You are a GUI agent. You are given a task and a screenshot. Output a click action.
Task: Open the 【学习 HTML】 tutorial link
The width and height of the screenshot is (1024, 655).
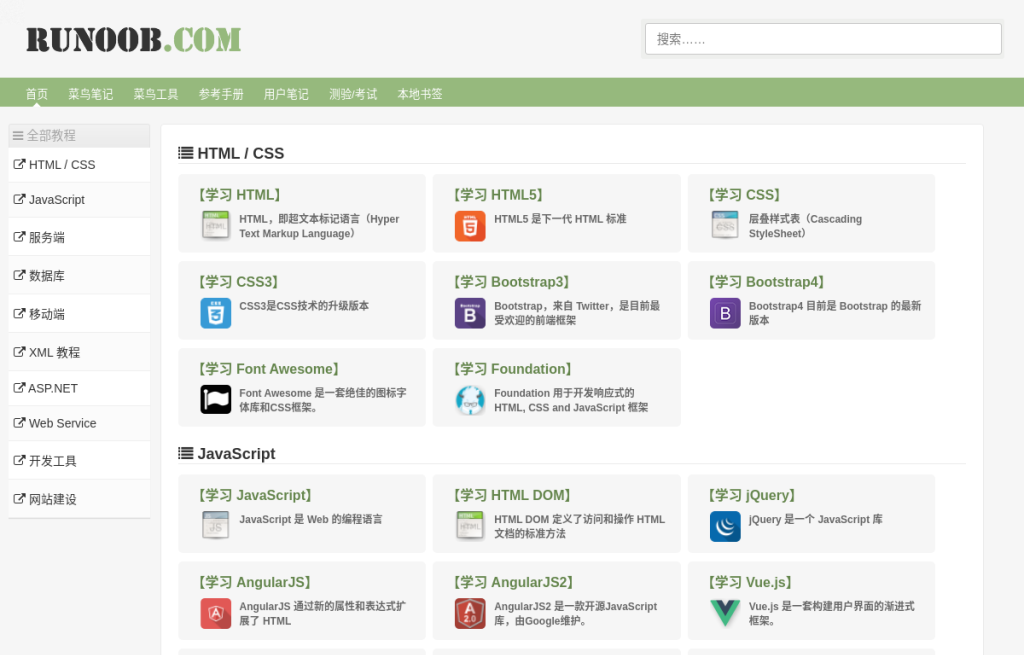coord(239,195)
